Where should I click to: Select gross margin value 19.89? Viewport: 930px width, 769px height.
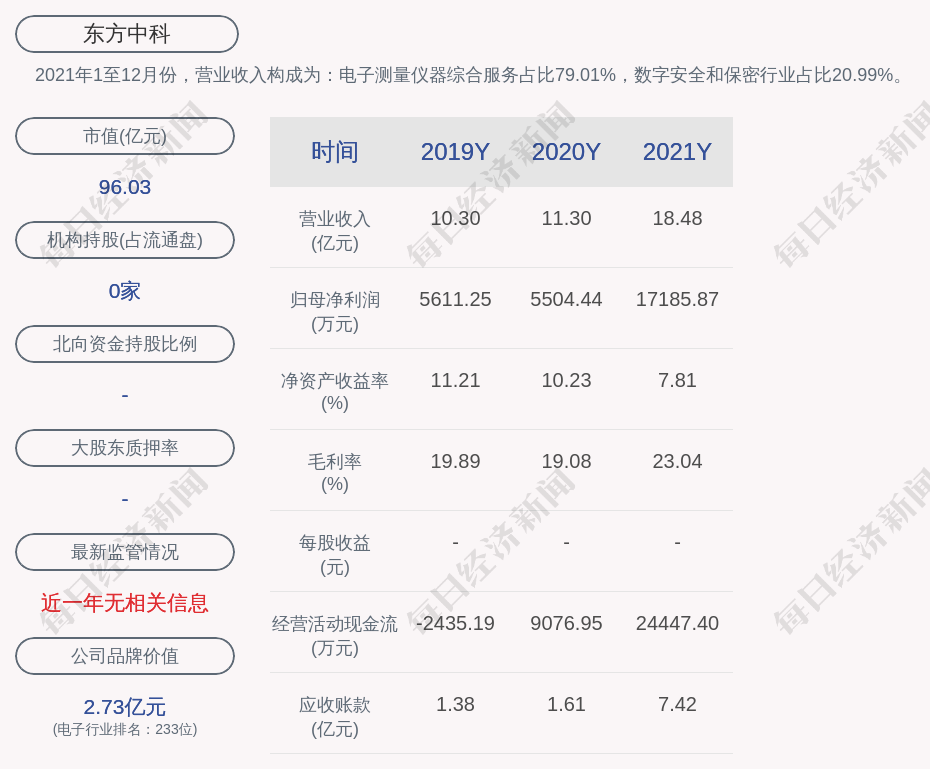pos(455,461)
